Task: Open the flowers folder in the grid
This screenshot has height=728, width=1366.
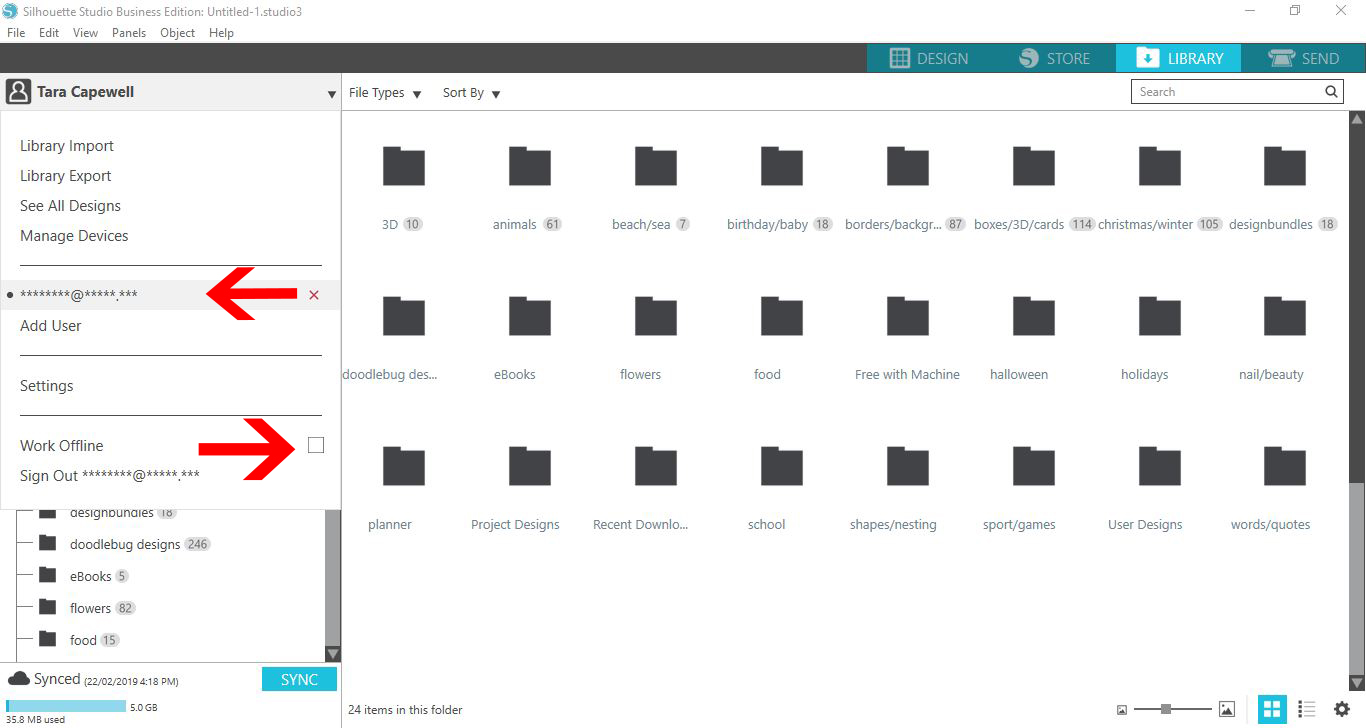Action: (656, 316)
